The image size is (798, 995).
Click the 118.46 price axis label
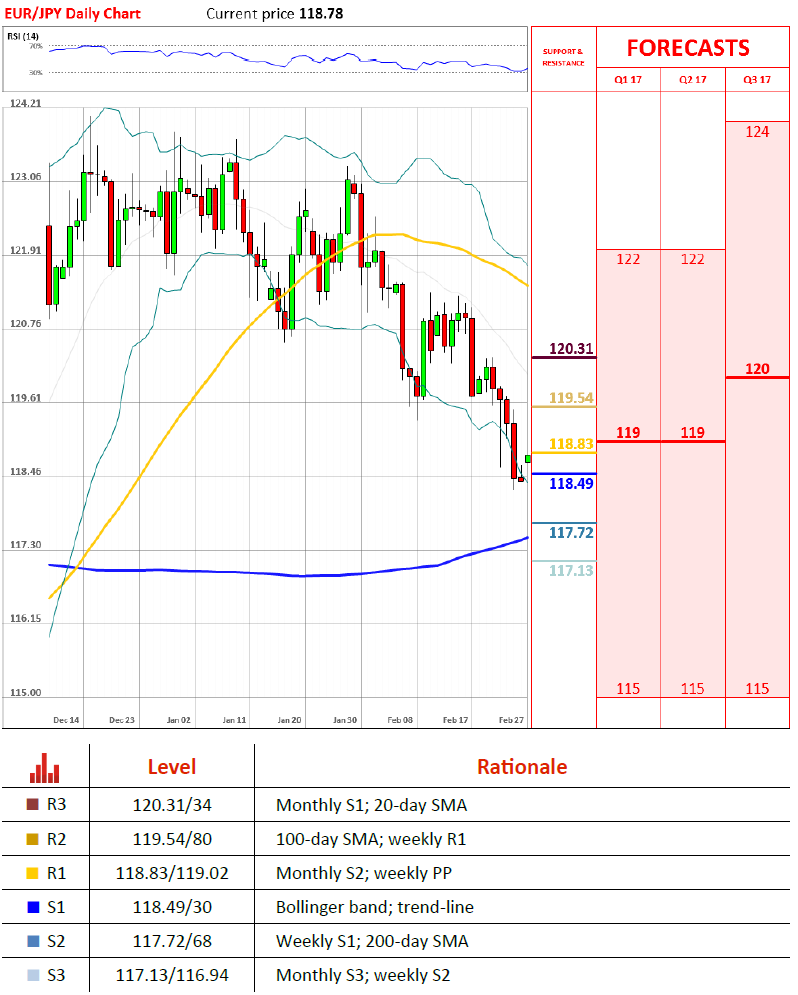coord(25,471)
